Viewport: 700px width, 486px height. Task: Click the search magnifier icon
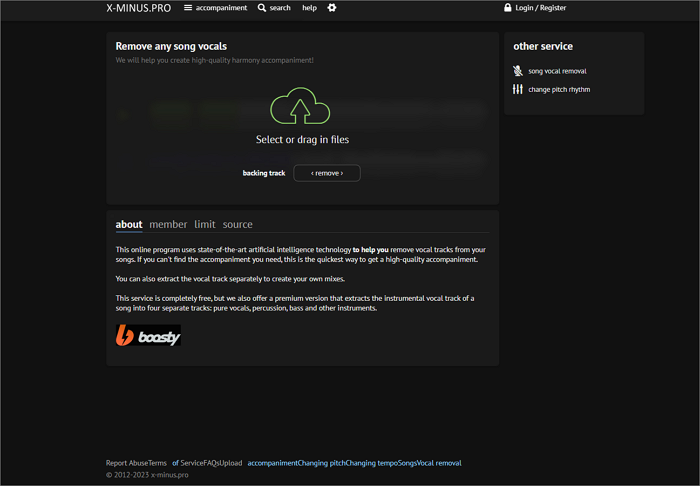262,8
